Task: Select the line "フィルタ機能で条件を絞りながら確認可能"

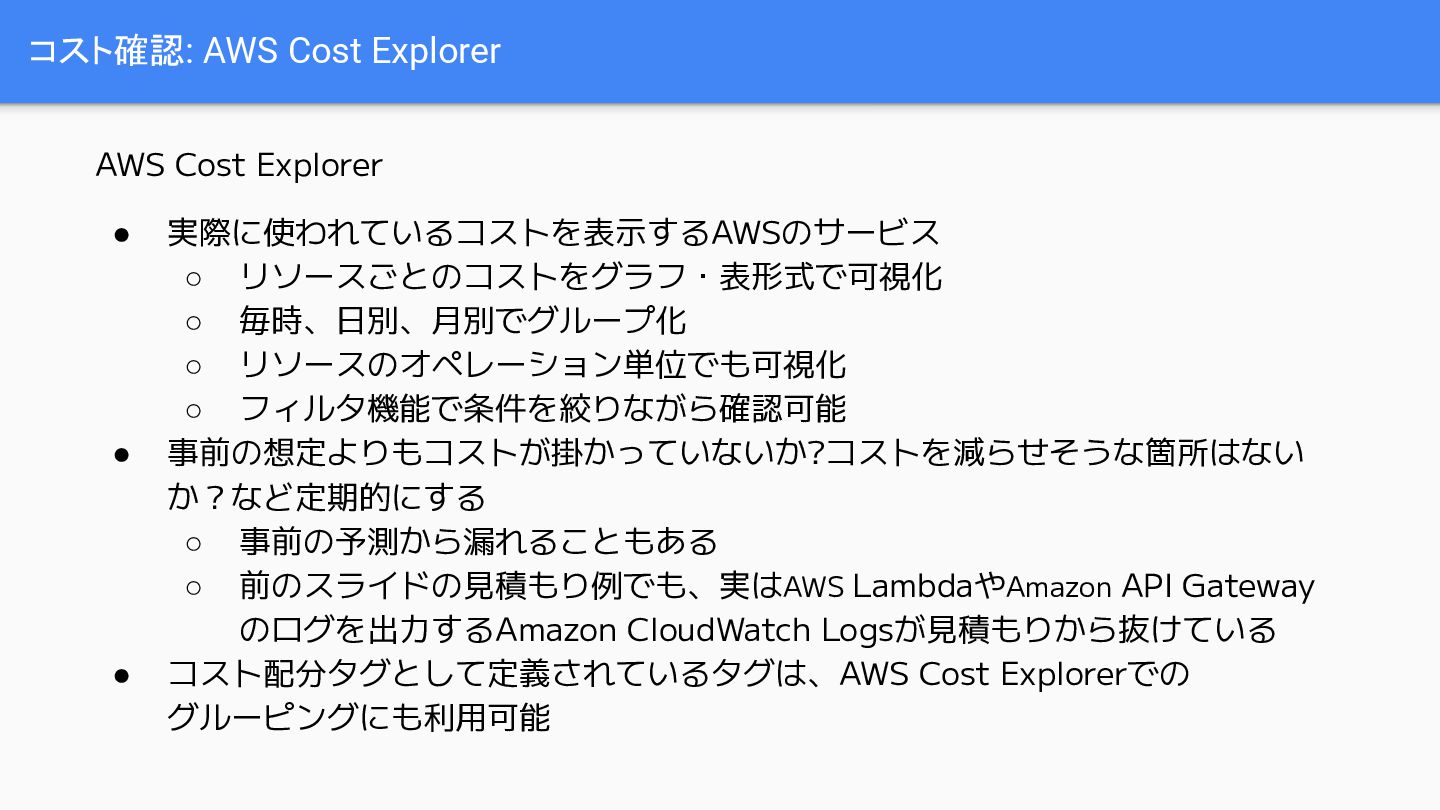Action: pyautogui.click(x=543, y=409)
